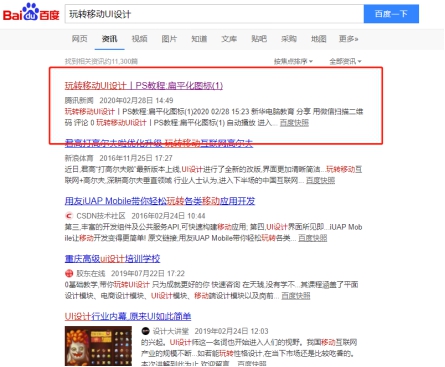Click the 设计大讲堂 source icon
Viewport: 445px width, 367px height.
pyautogui.click(x=145, y=331)
